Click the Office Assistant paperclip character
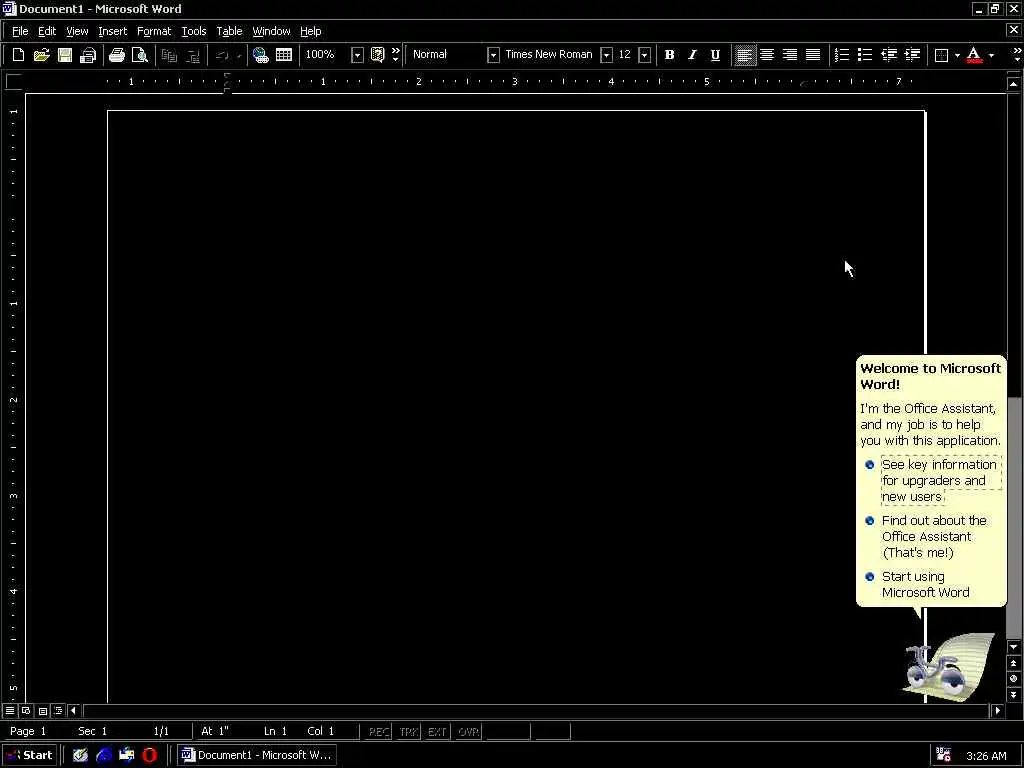 (x=948, y=666)
